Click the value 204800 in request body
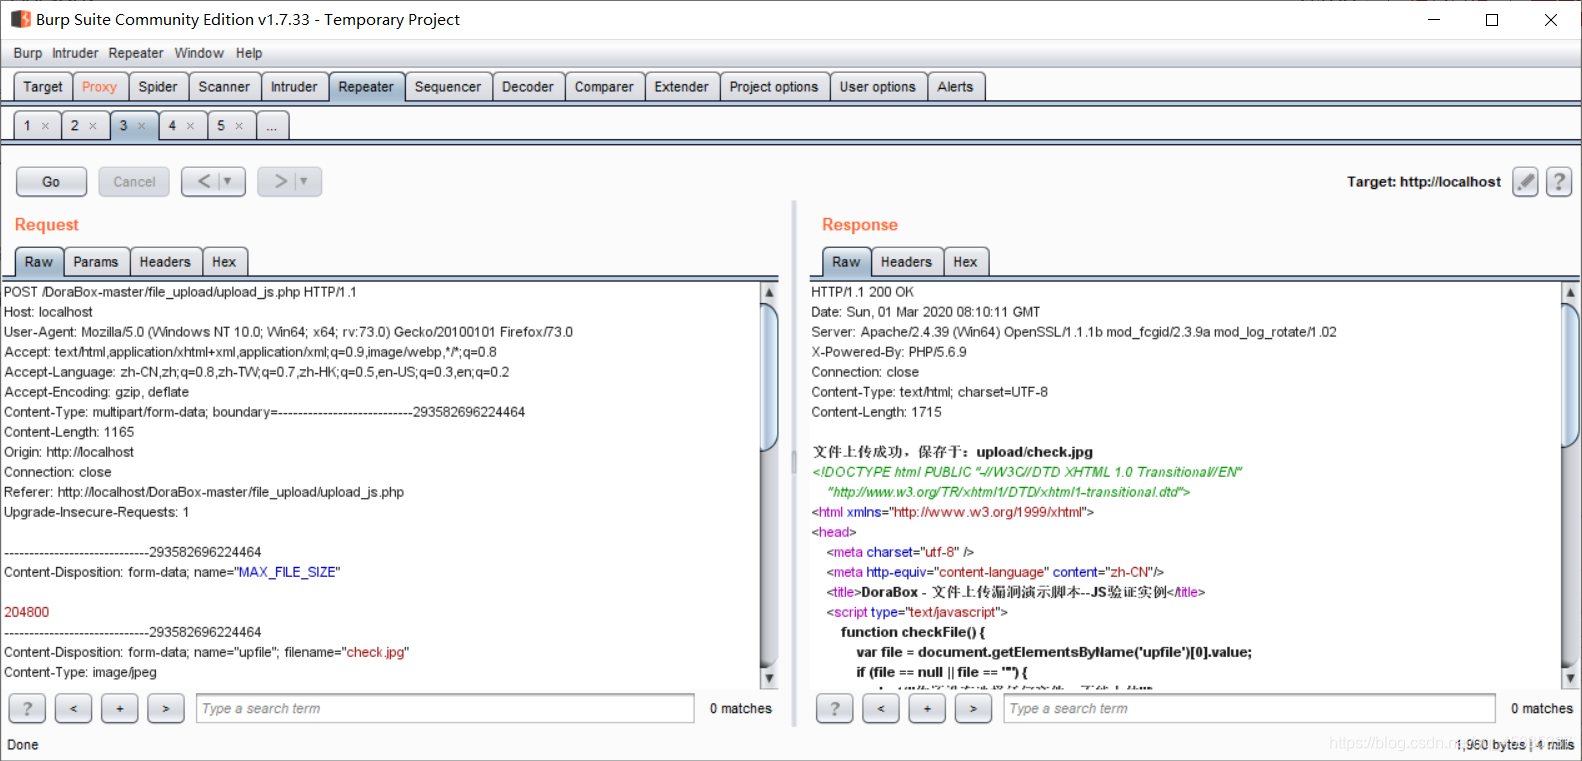This screenshot has width=1582, height=761. [x=26, y=612]
